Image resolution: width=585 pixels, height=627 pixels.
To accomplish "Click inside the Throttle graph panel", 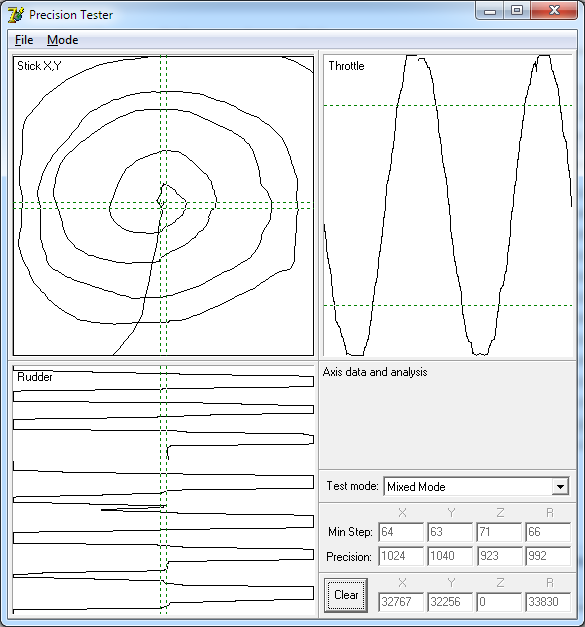I will (448, 206).
